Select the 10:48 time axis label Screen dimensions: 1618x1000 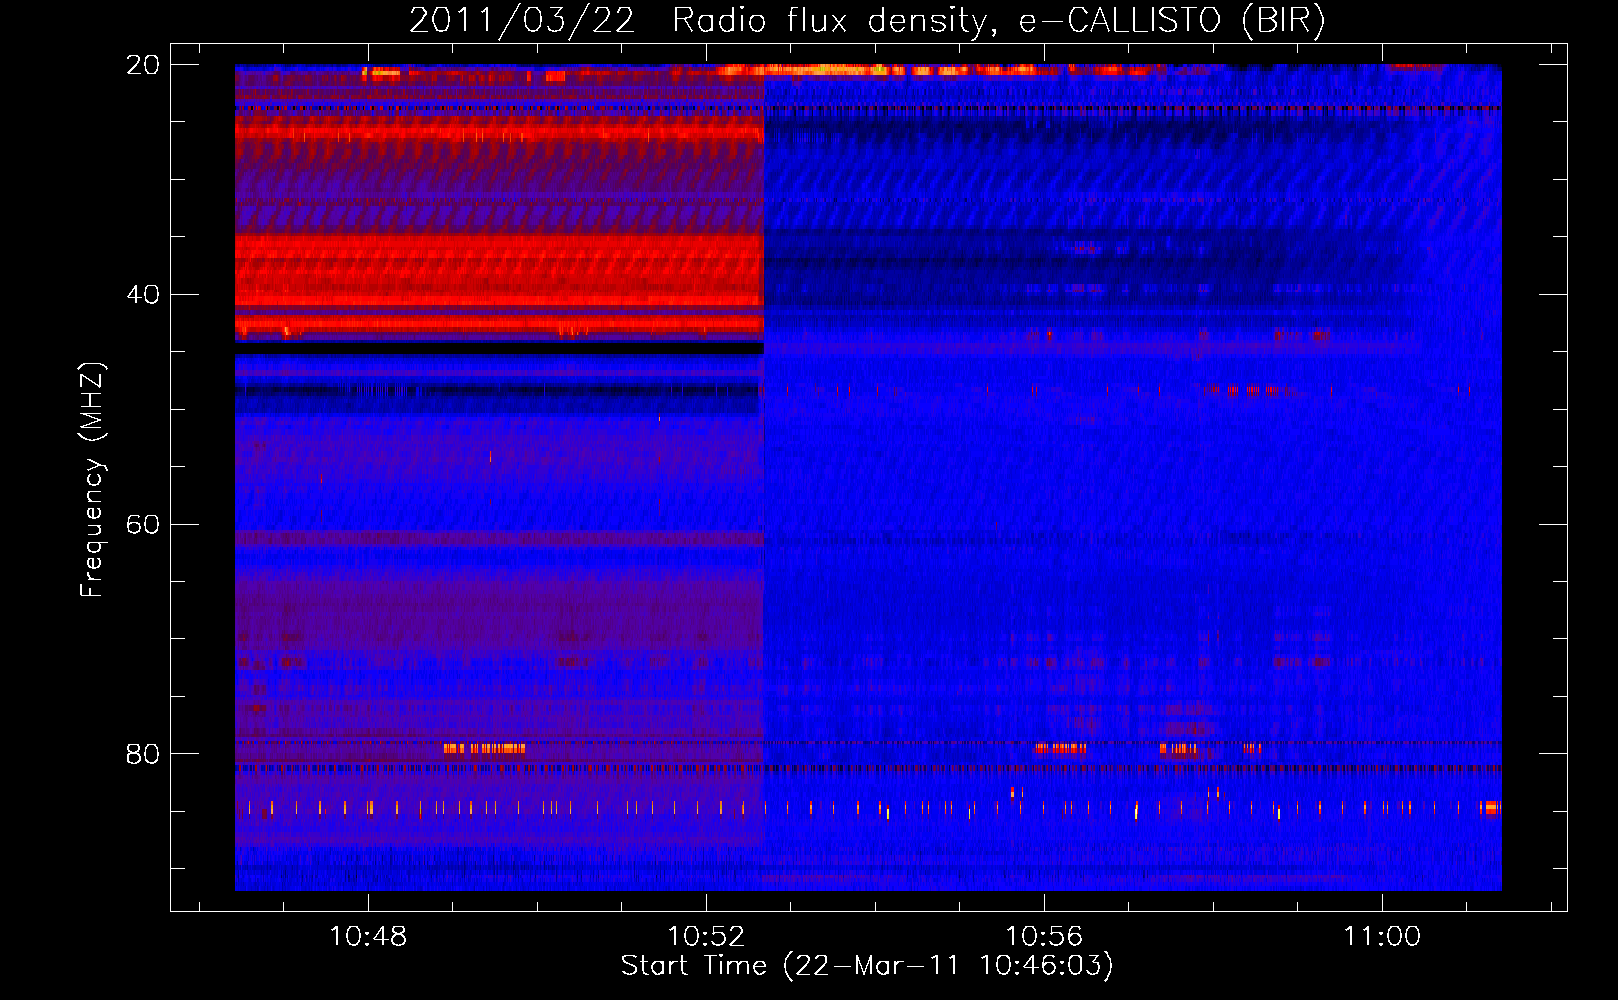pyautogui.click(x=368, y=937)
